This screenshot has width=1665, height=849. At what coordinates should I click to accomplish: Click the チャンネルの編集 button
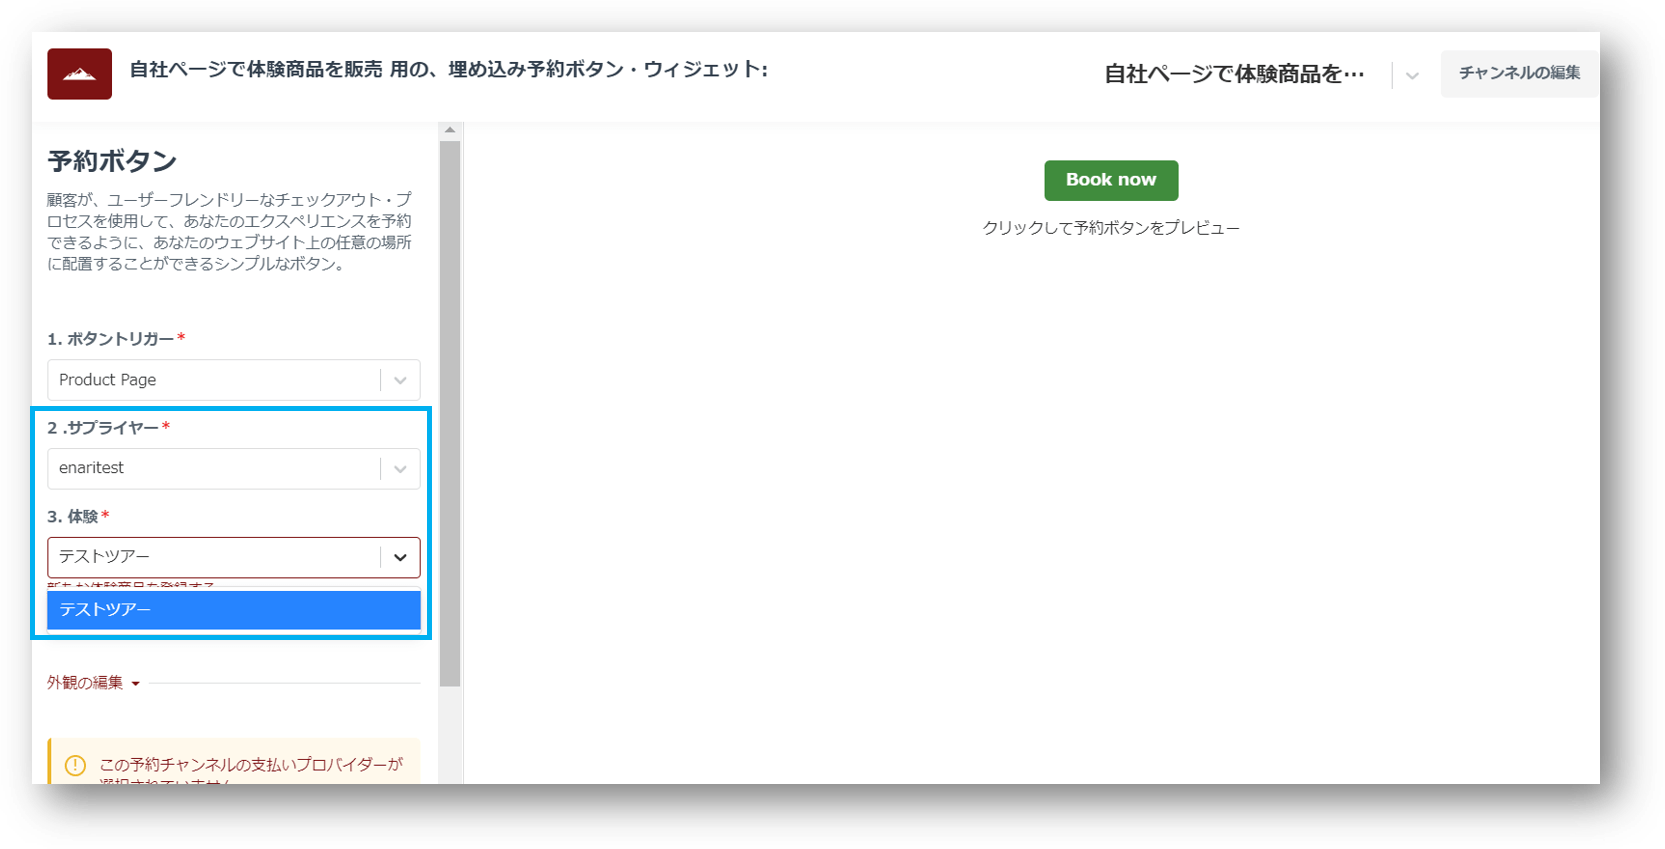[1518, 73]
